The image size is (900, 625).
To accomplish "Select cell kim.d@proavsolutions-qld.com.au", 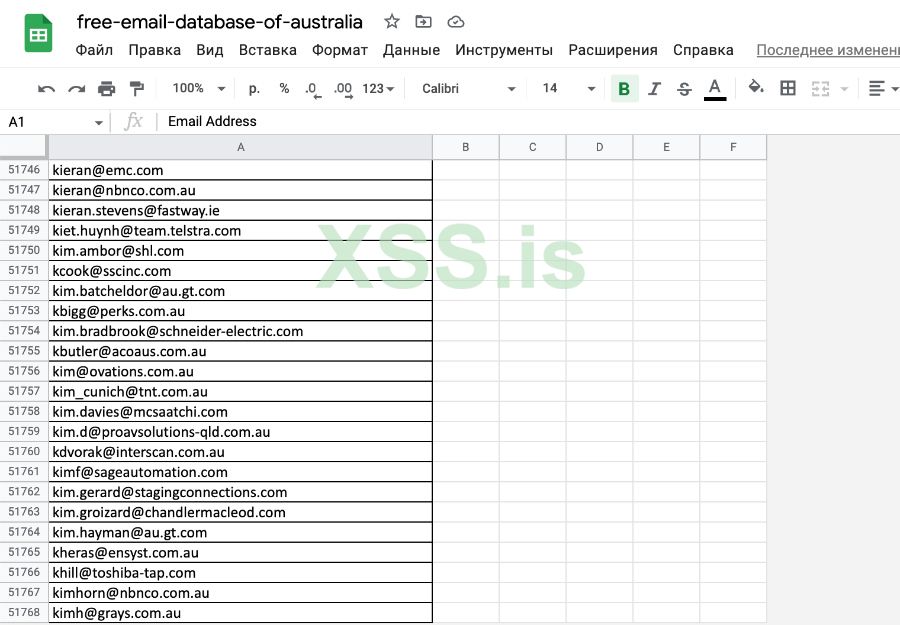I will pyautogui.click(x=240, y=432).
